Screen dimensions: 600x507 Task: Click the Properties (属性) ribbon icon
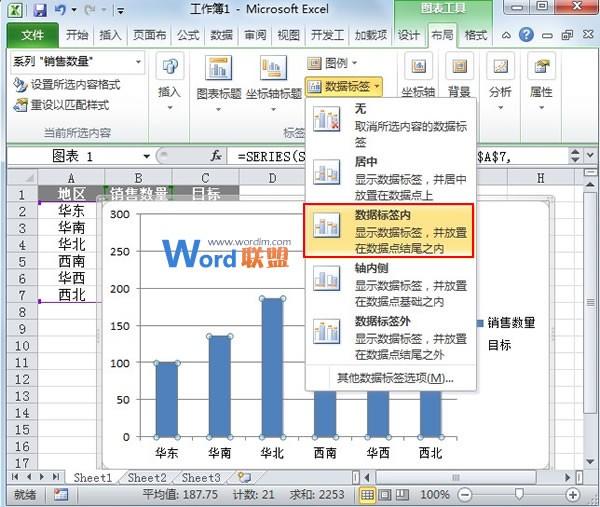[x=541, y=79]
